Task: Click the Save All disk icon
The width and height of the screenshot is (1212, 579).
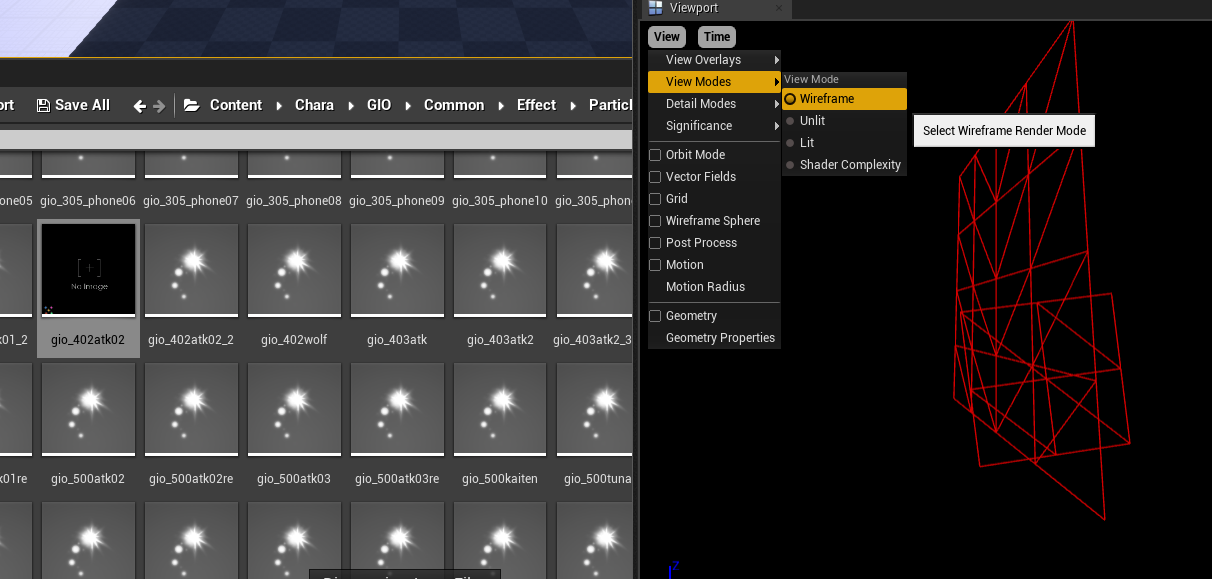Action: point(43,105)
